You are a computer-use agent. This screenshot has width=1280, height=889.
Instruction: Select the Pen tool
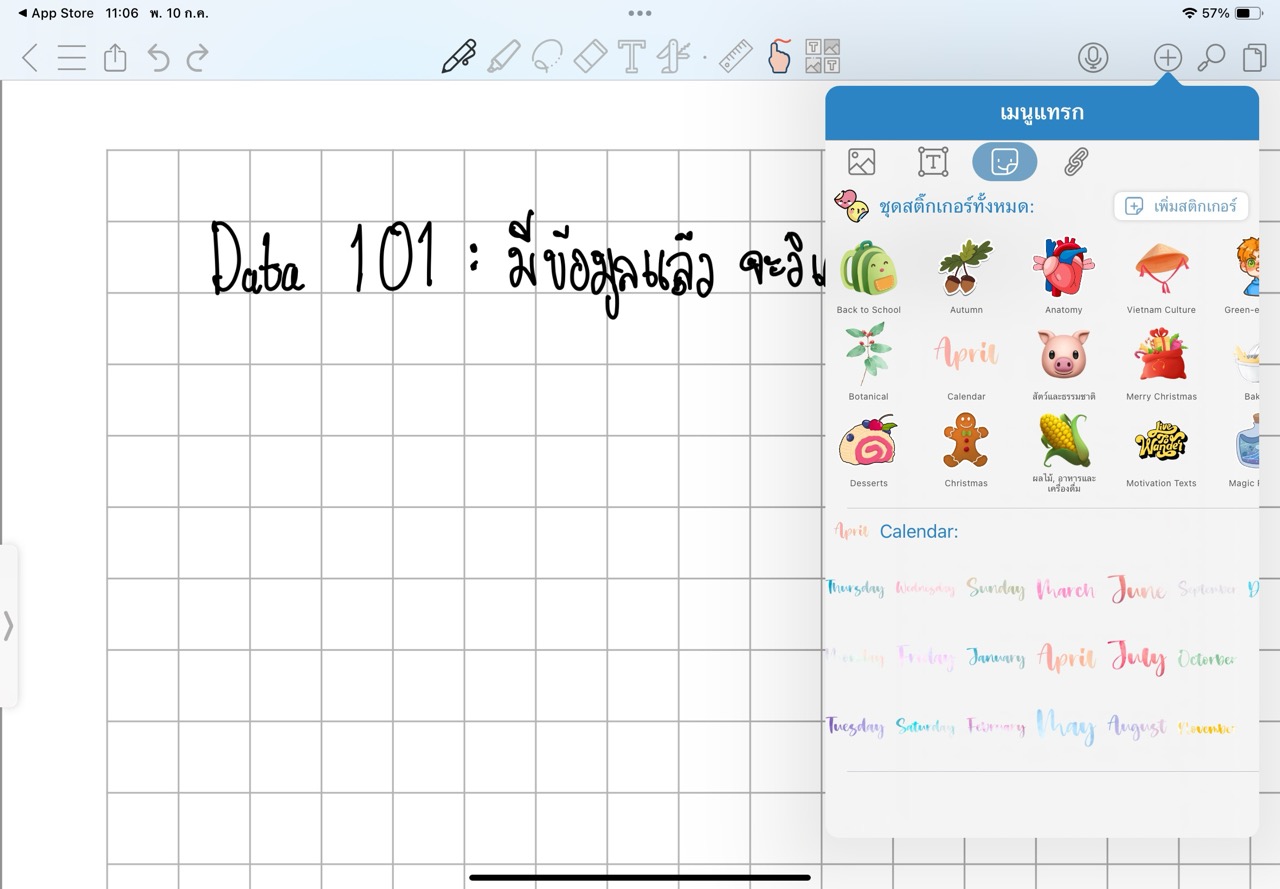[459, 57]
